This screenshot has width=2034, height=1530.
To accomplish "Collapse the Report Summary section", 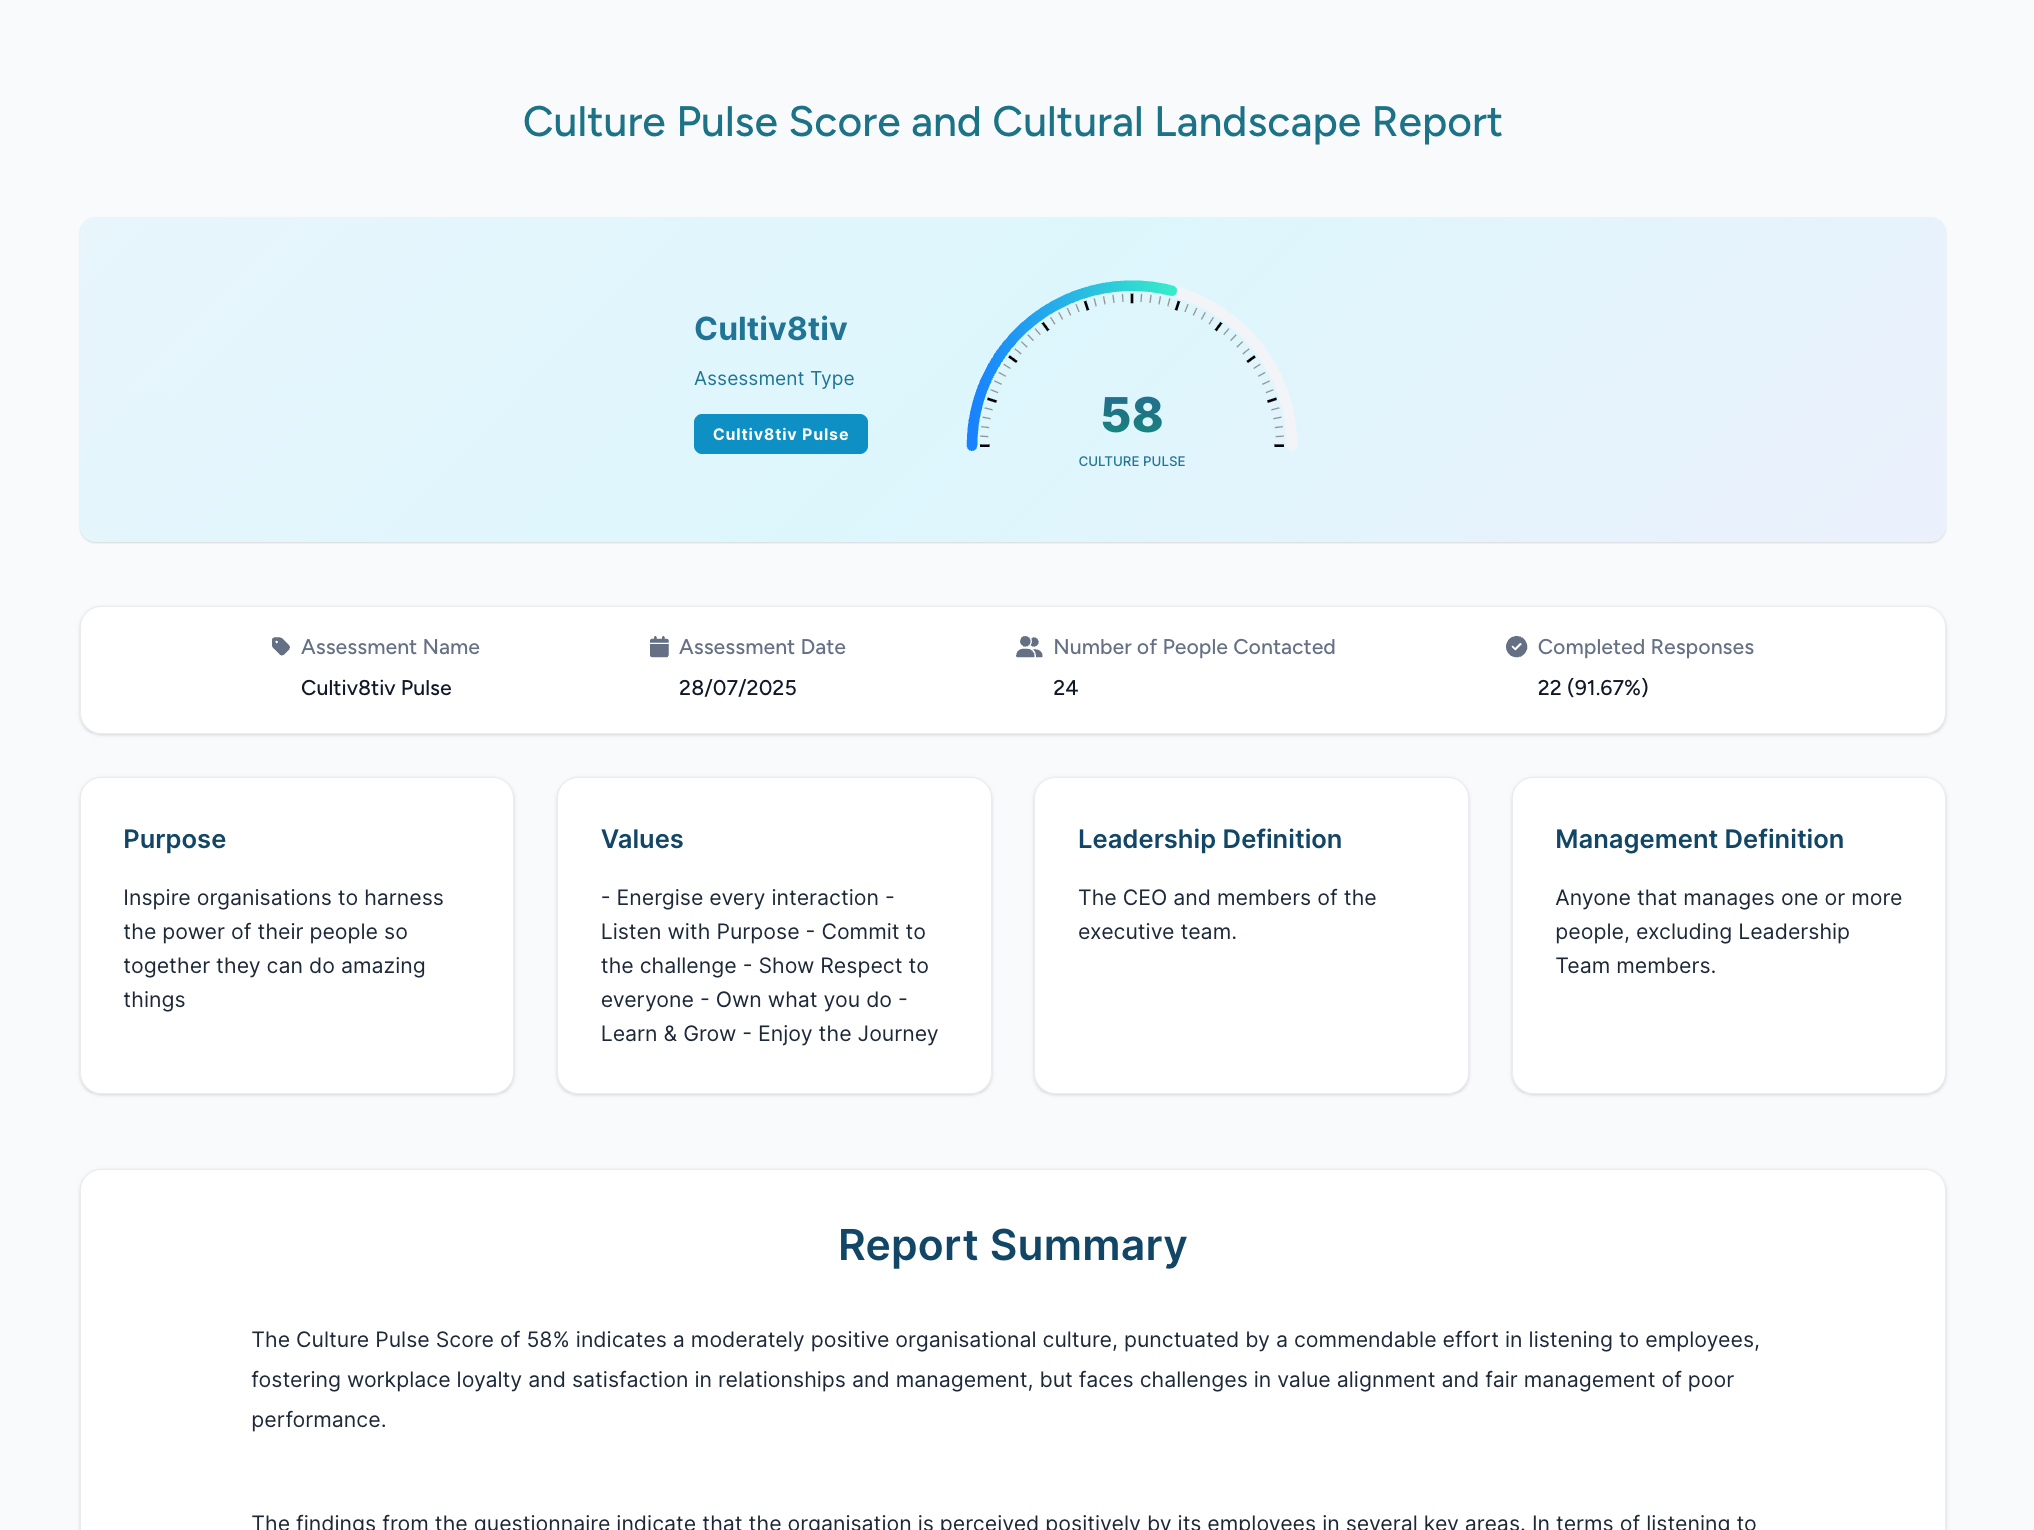I will pyautogui.click(x=1012, y=1244).
